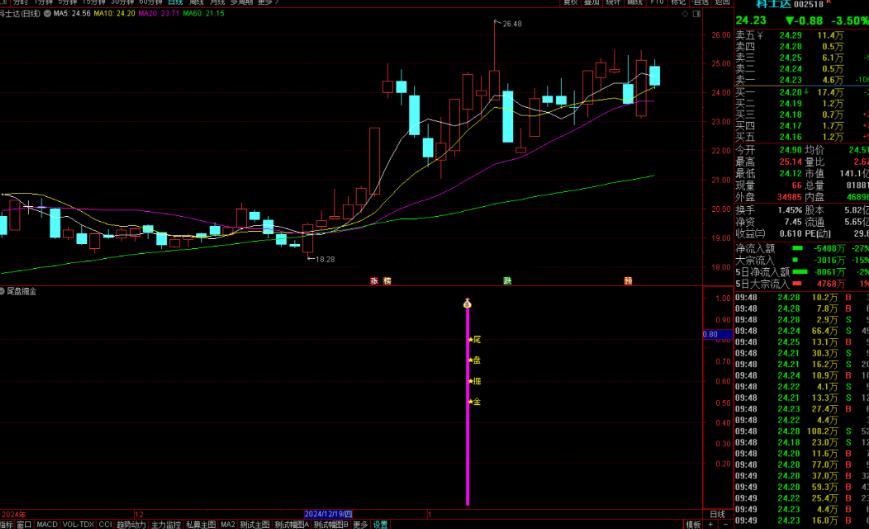
Task: Open the 设置 button in bottom bar
Action: click(380, 524)
